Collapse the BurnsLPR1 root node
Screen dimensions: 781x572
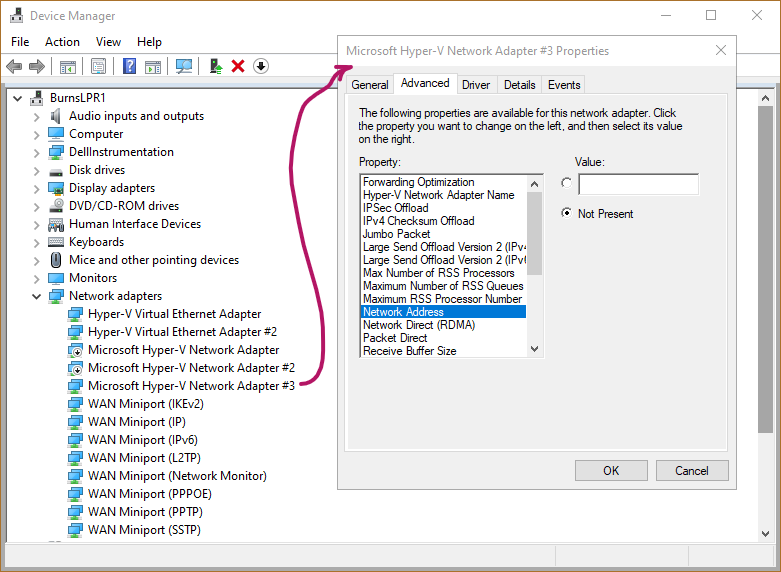click(x=17, y=98)
